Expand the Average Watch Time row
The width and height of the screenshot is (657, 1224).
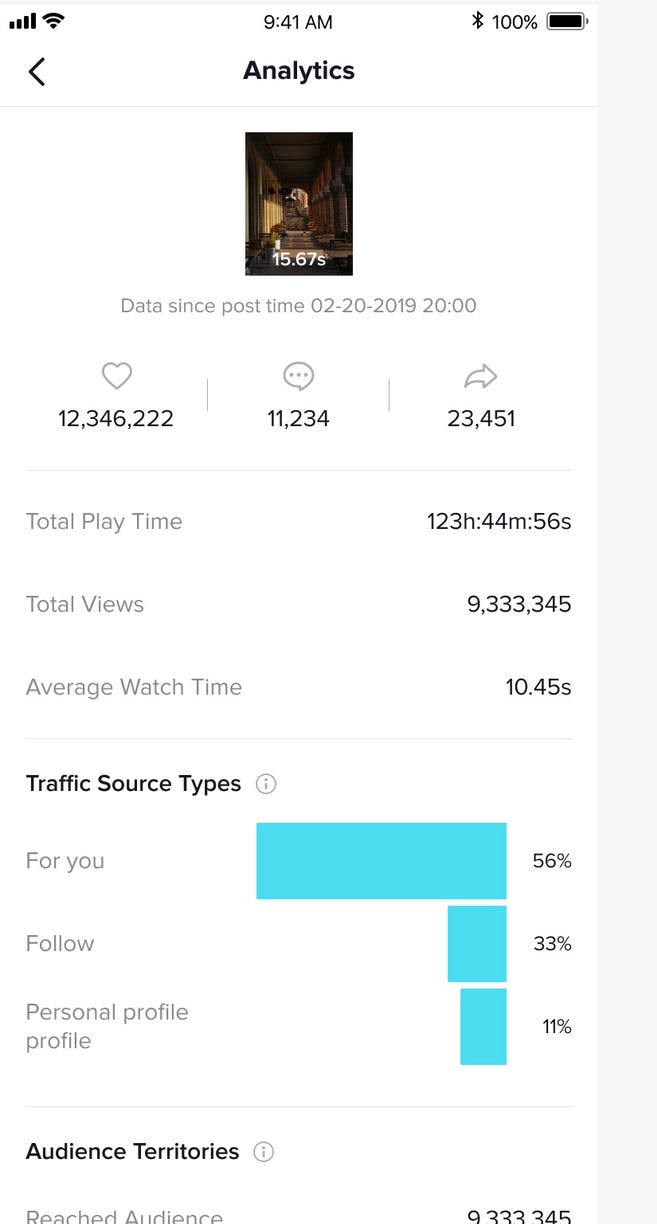(298, 687)
